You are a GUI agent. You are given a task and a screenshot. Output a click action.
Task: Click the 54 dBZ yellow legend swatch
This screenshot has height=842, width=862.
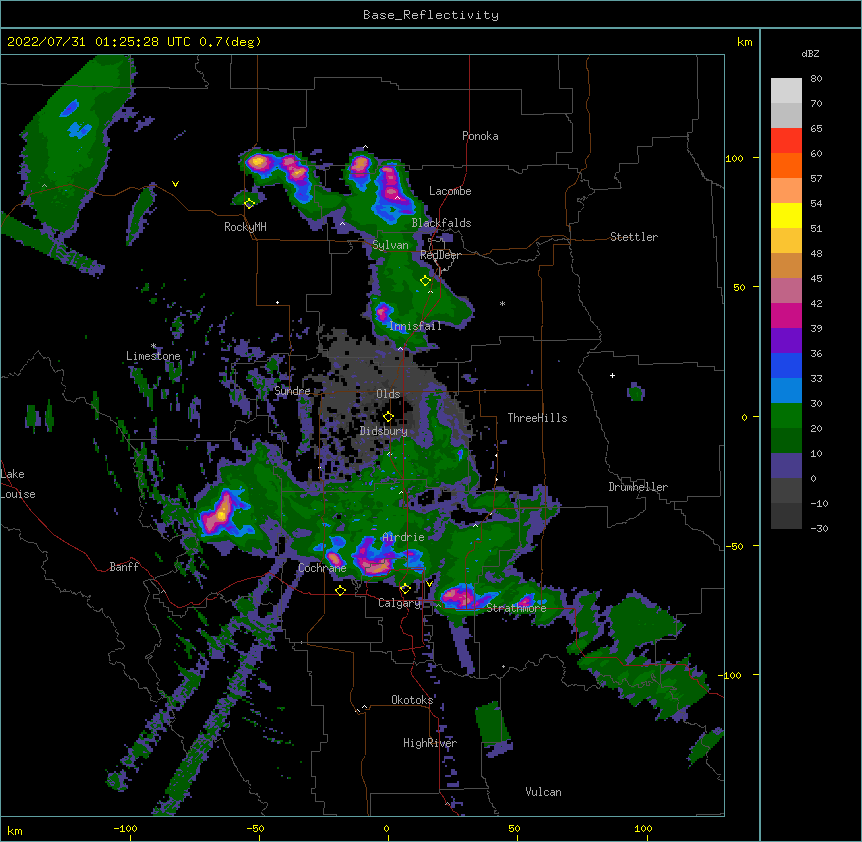click(x=786, y=215)
